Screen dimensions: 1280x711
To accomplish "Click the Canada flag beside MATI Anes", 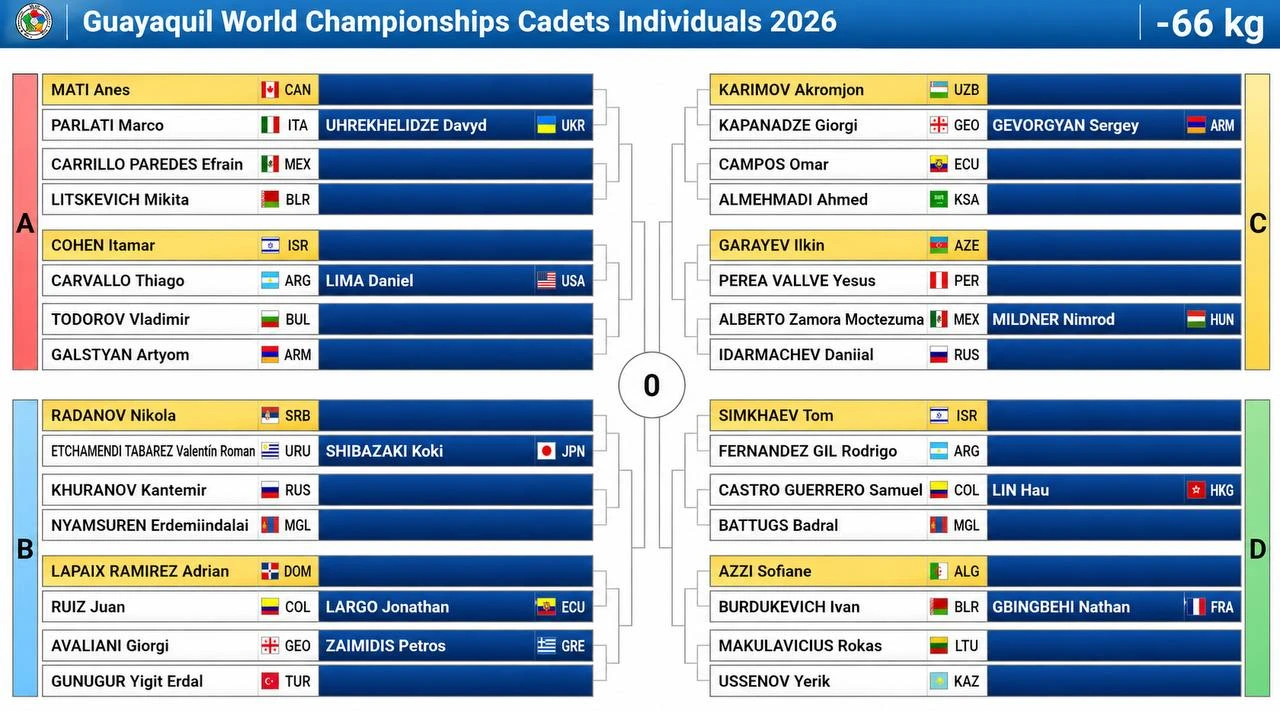I will point(270,90).
